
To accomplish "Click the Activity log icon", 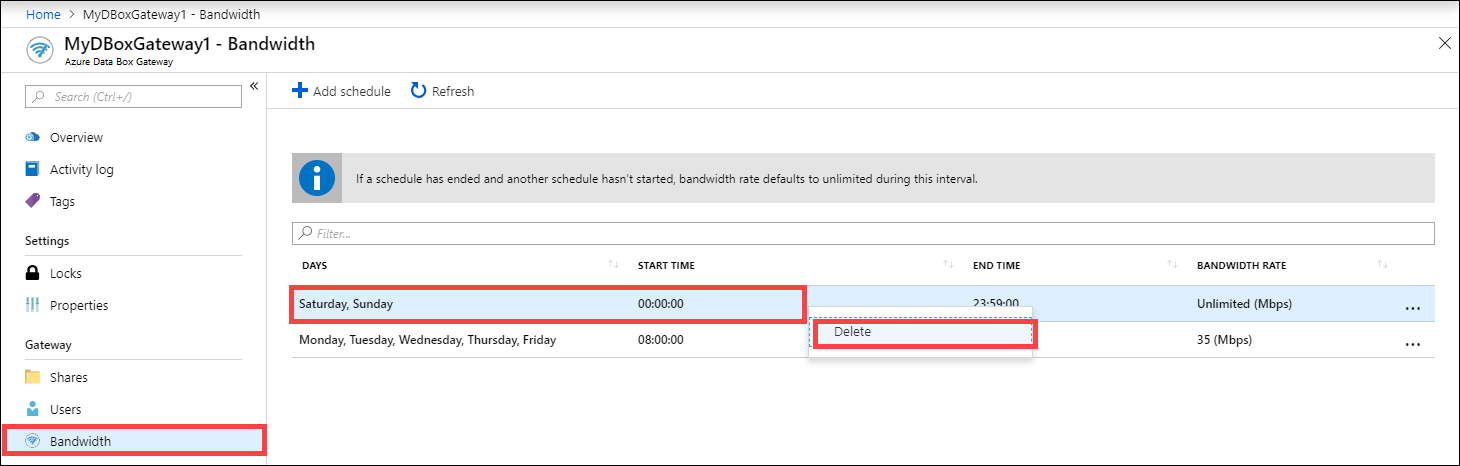I will [x=33, y=169].
